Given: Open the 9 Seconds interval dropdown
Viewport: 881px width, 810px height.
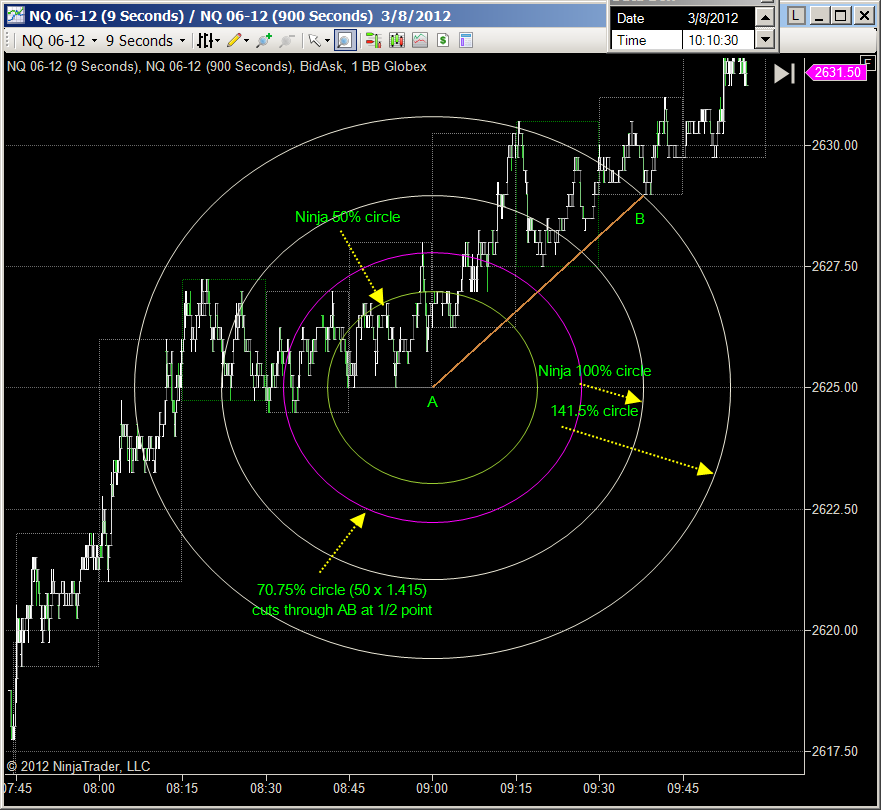Looking at the screenshot, I should tap(146, 41).
